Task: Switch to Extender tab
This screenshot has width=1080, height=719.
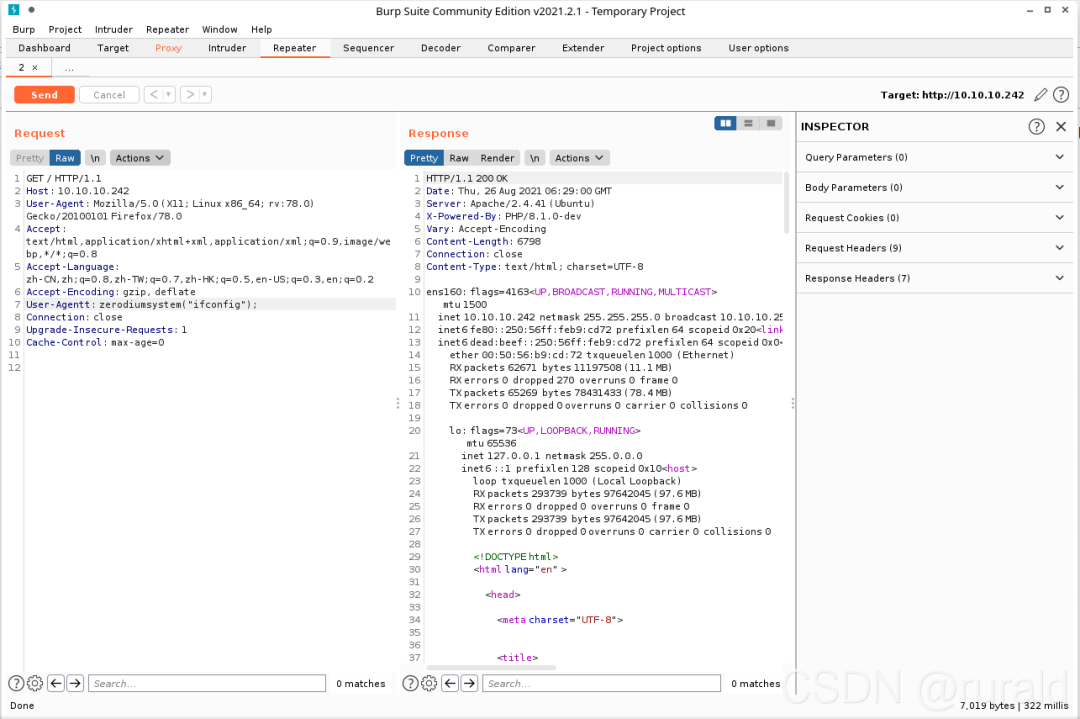Action: 583,48
